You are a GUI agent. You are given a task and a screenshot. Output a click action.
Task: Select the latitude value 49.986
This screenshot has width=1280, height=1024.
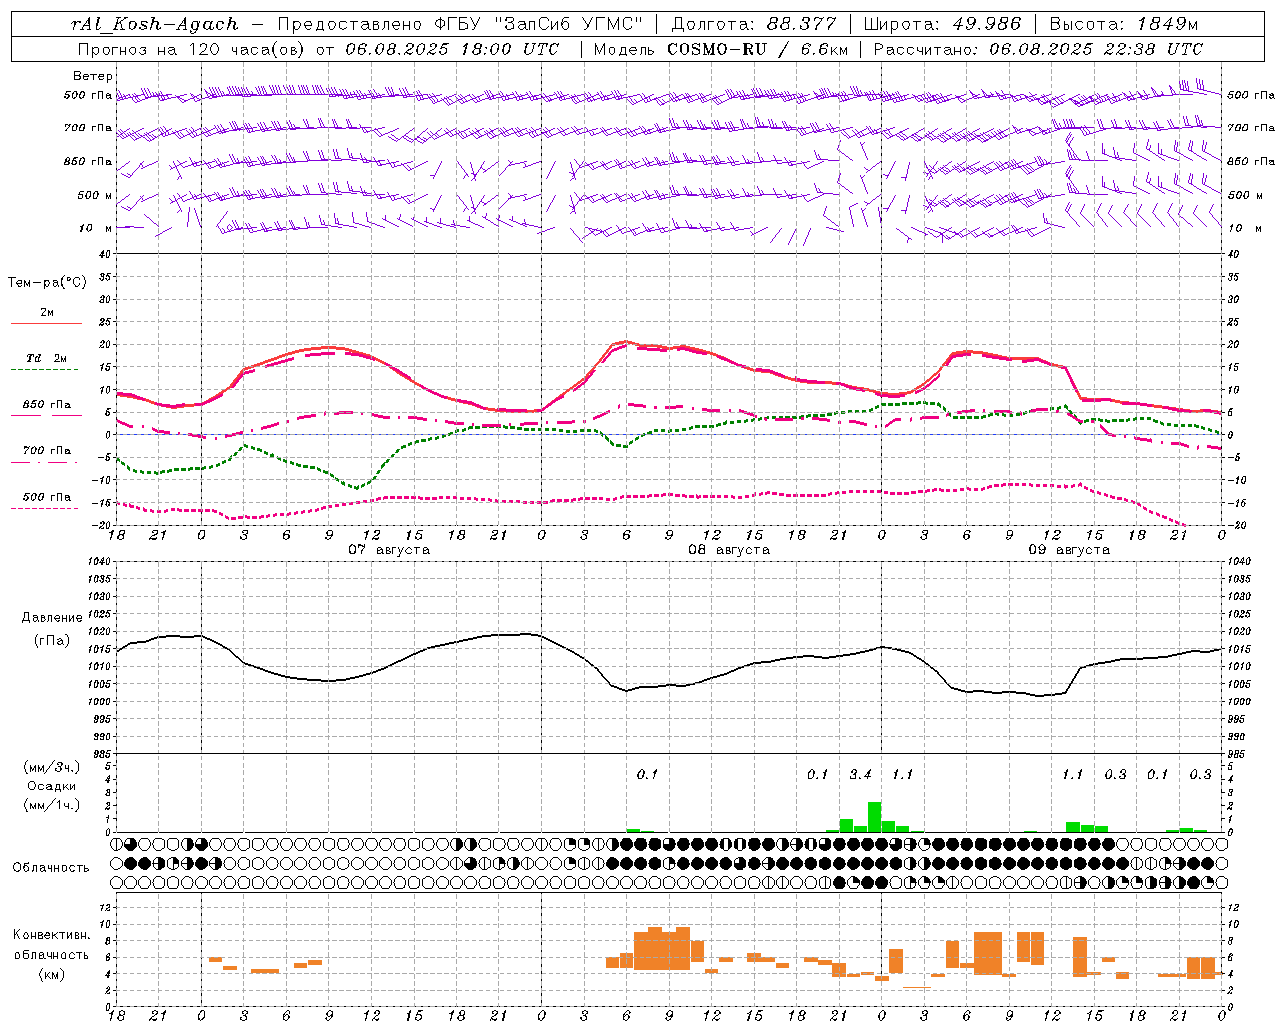[985, 24]
